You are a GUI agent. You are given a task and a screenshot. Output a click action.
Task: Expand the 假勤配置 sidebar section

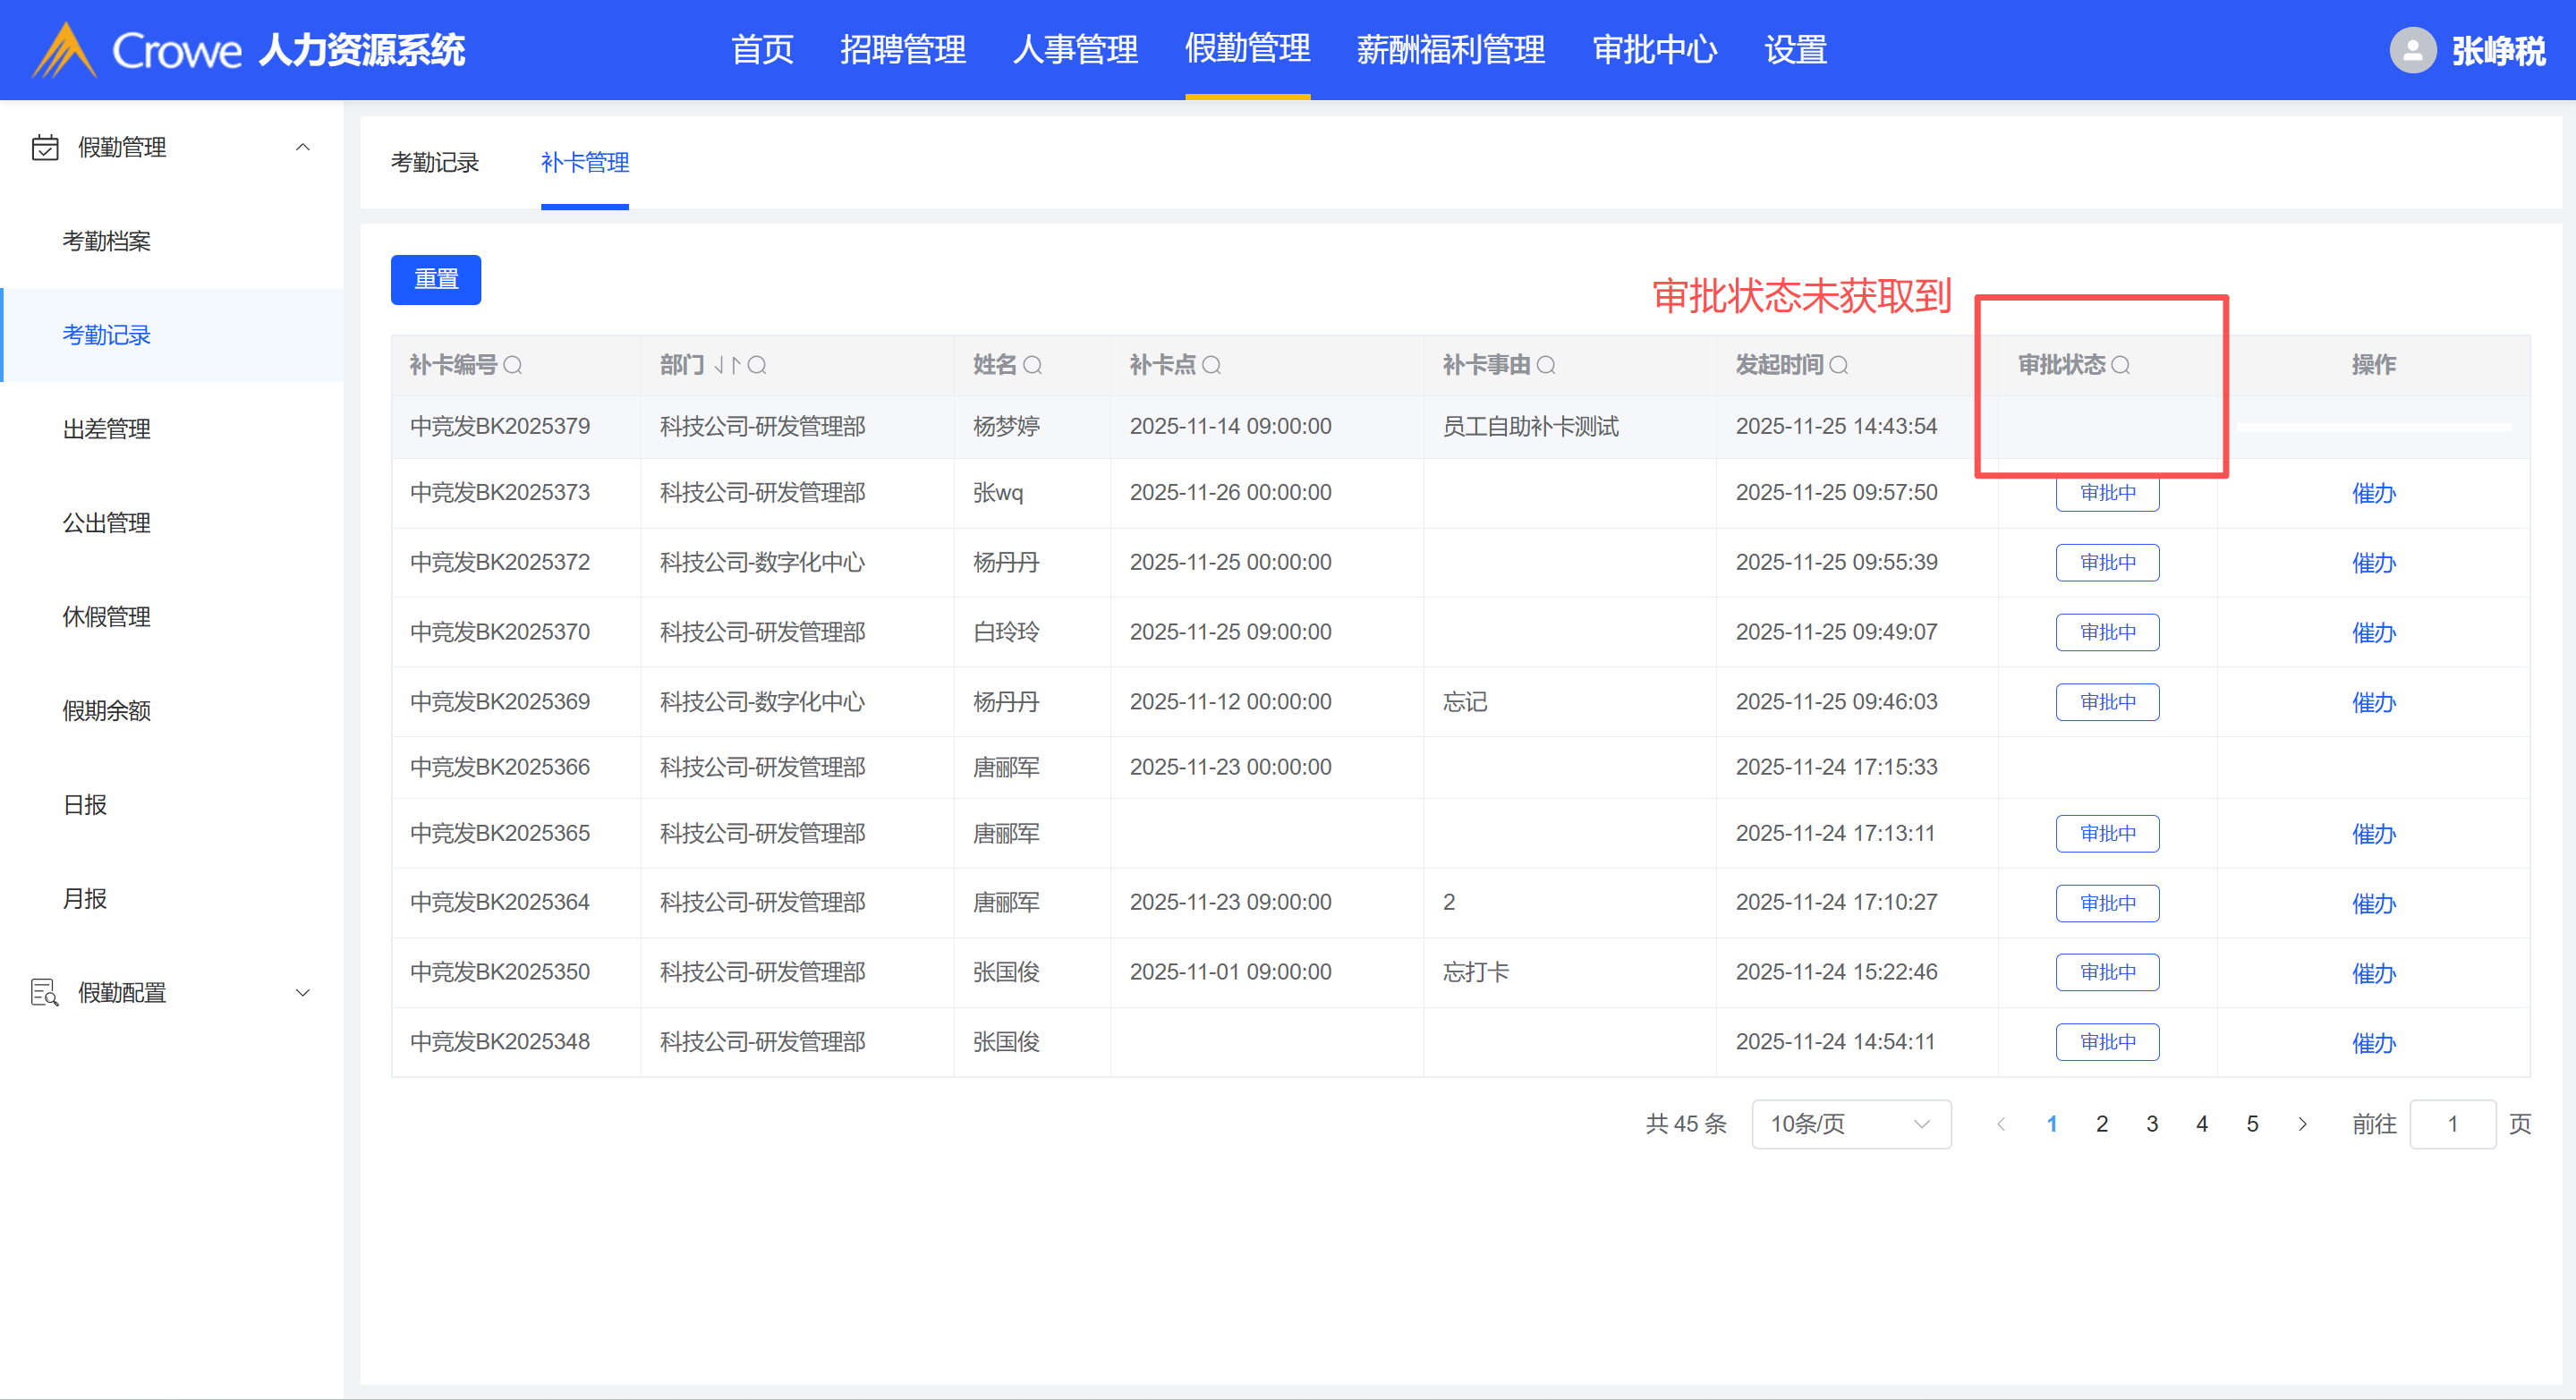tap(302, 992)
